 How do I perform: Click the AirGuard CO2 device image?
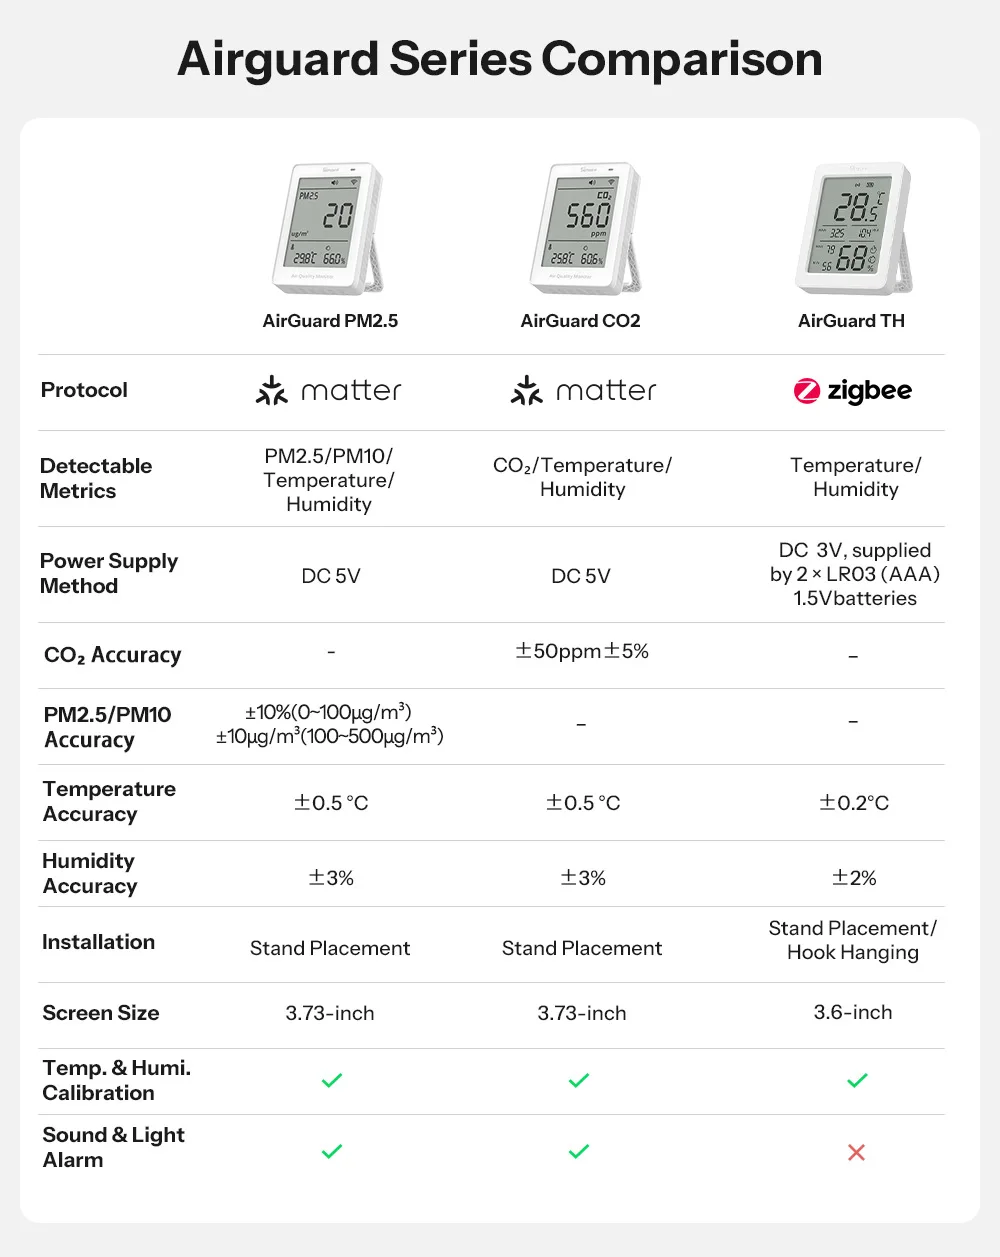tap(586, 229)
